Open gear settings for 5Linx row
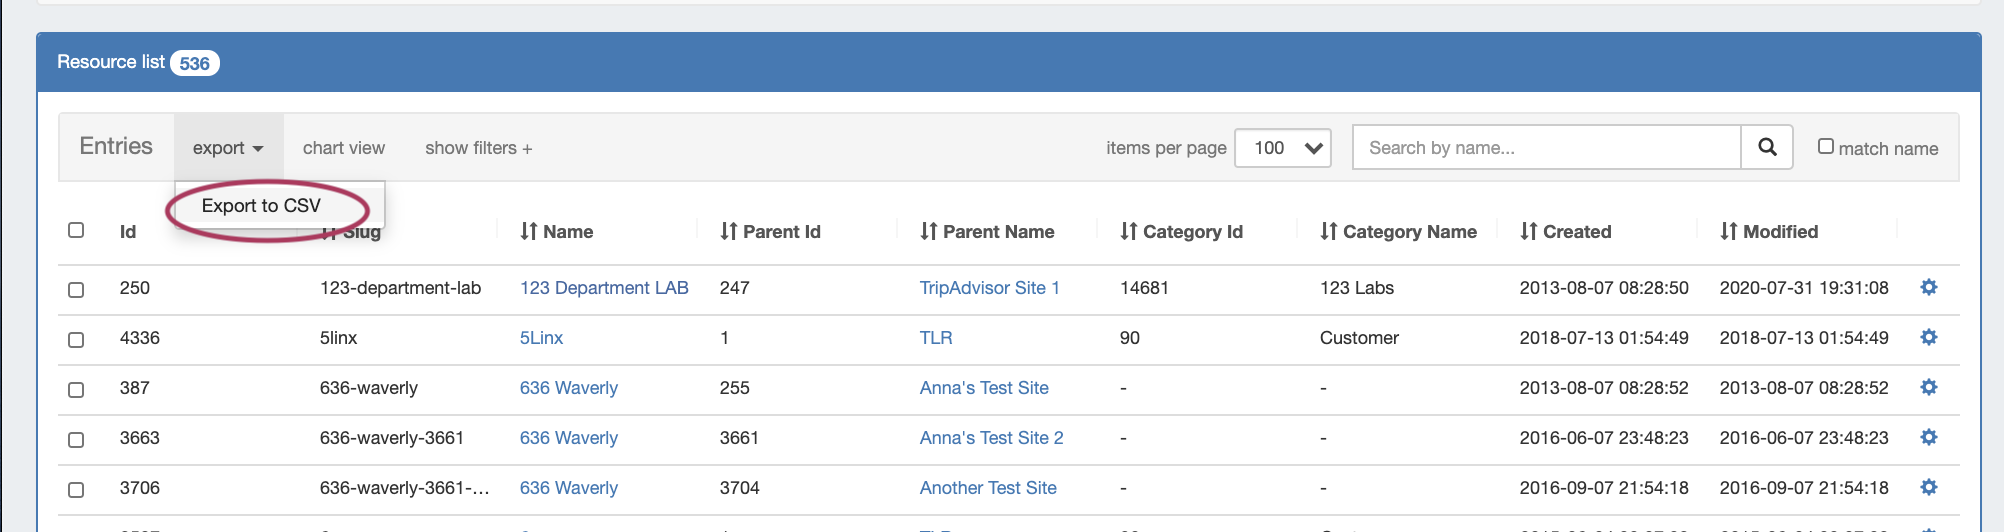The height and width of the screenshot is (532, 2004). [x=1929, y=338]
